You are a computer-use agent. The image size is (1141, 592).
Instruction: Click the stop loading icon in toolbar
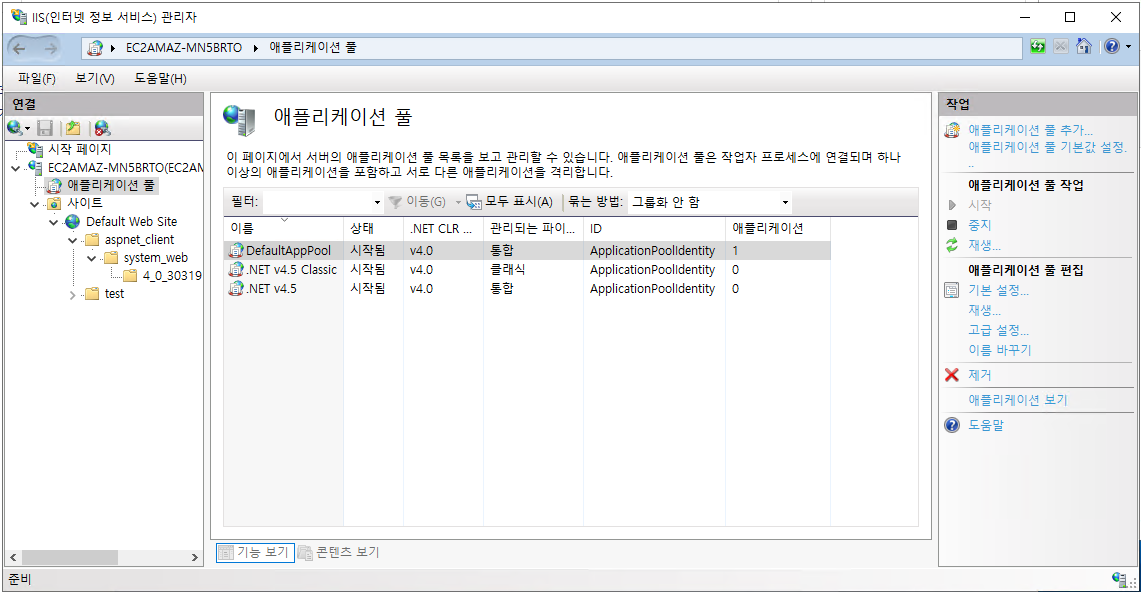coord(1061,47)
